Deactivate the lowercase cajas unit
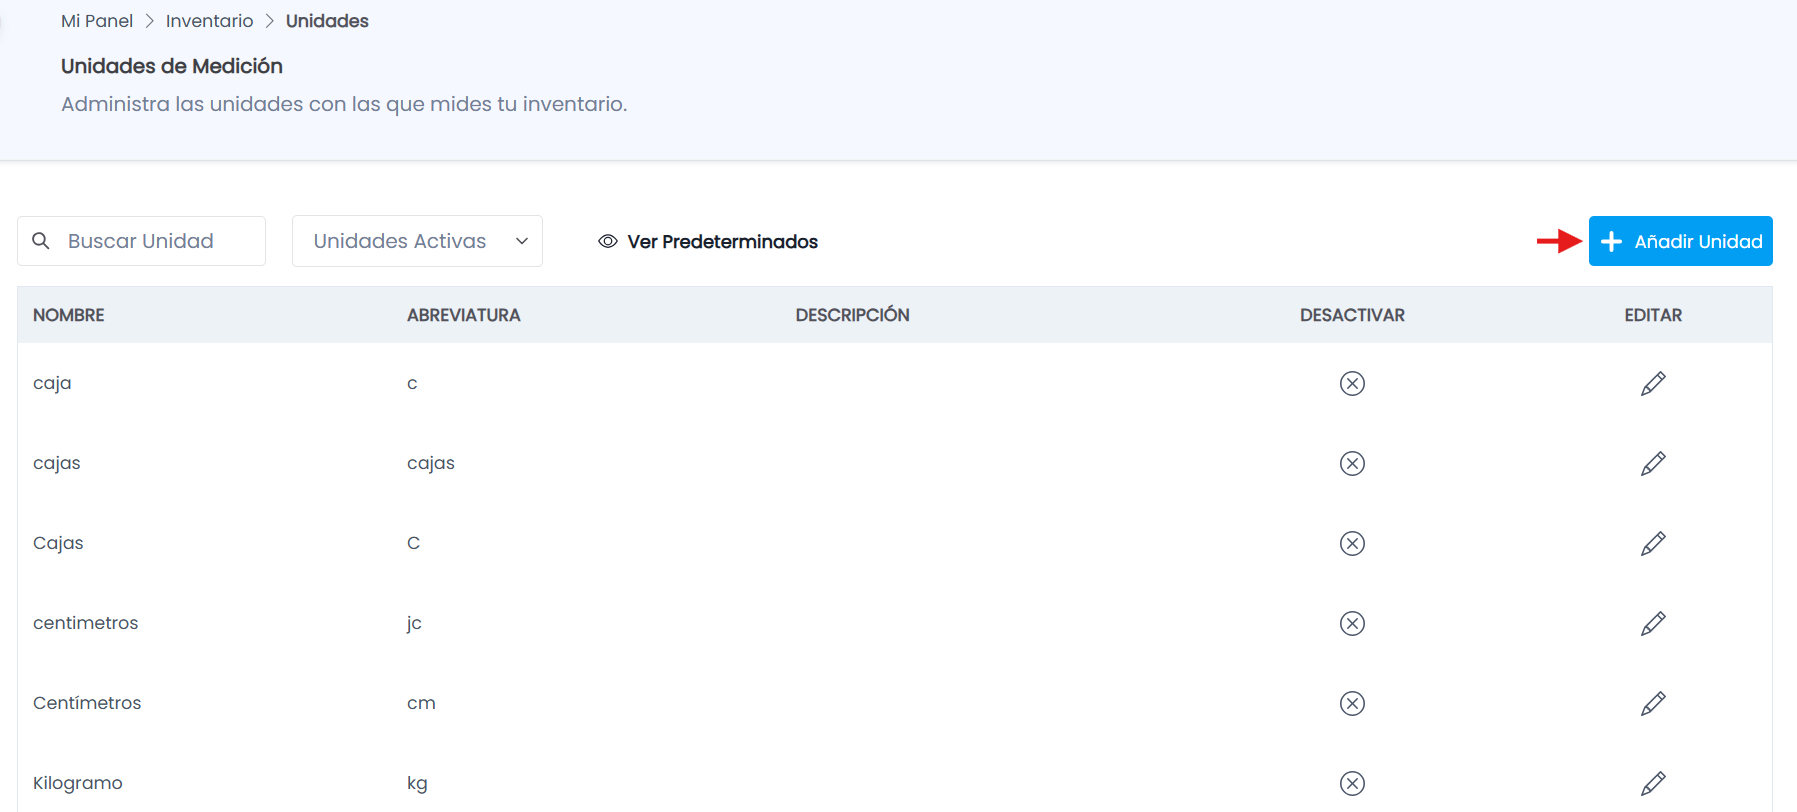Image resolution: width=1797 pixels, height=812 pixels. pyautogui.click(x=1352, y=463)
